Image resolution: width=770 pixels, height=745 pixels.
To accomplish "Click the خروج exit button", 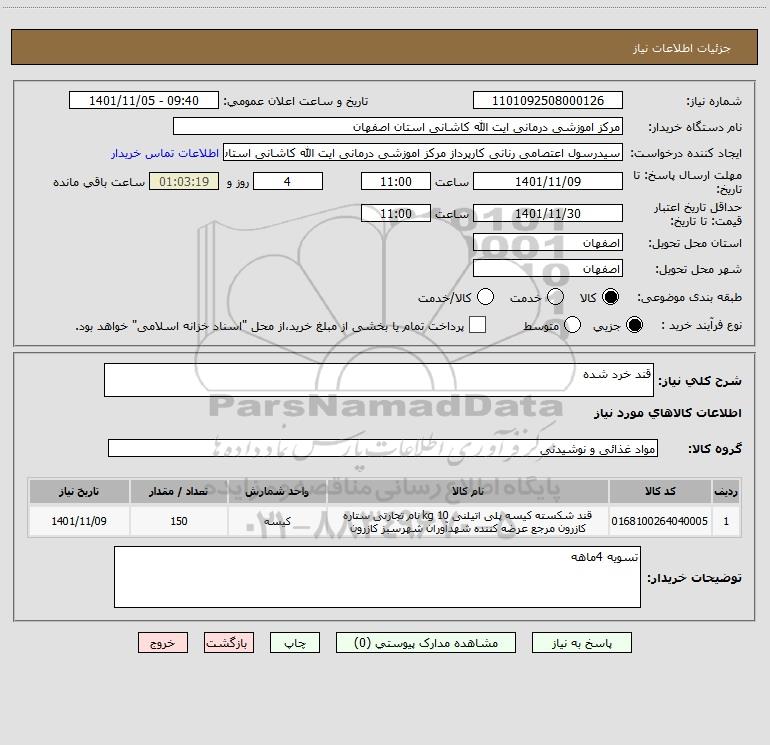I will [x=163, y=643].
